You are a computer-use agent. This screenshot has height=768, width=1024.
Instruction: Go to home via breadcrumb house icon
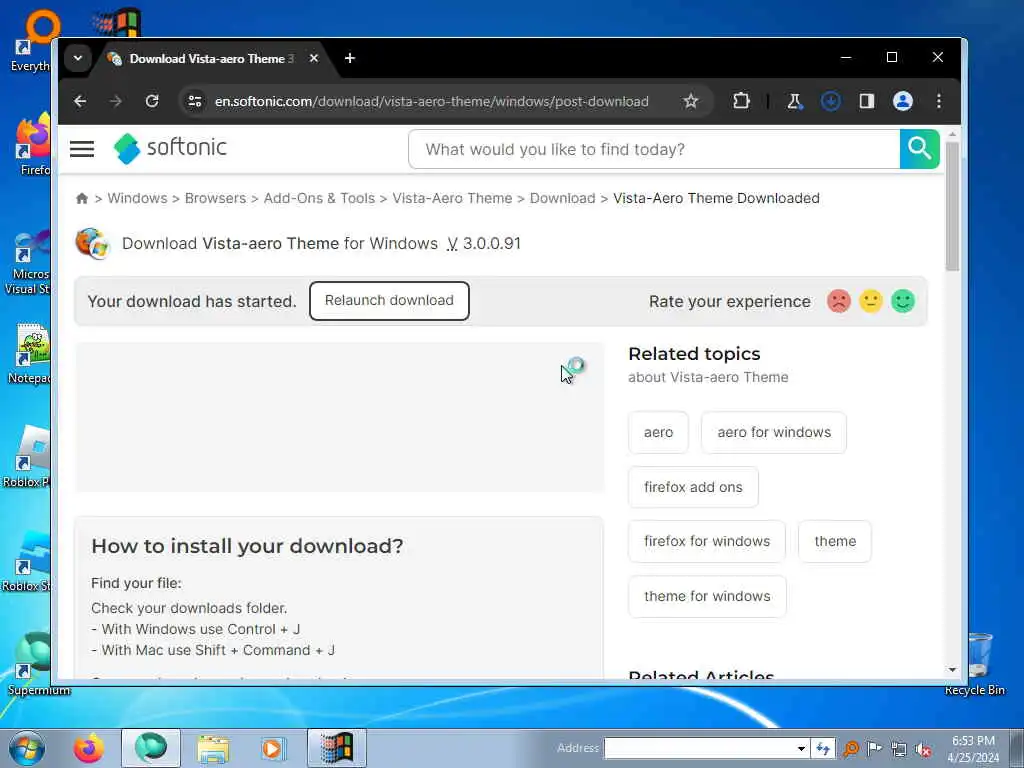coord(82,198)
